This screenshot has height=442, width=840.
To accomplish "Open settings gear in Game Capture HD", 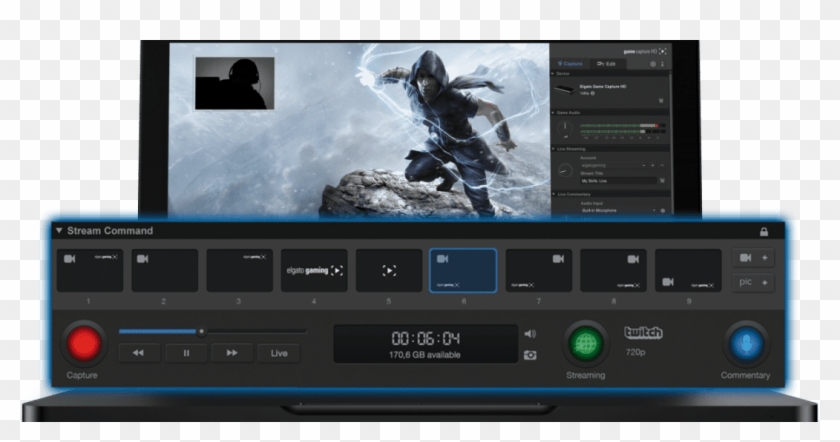I will [x=652, y=64].
